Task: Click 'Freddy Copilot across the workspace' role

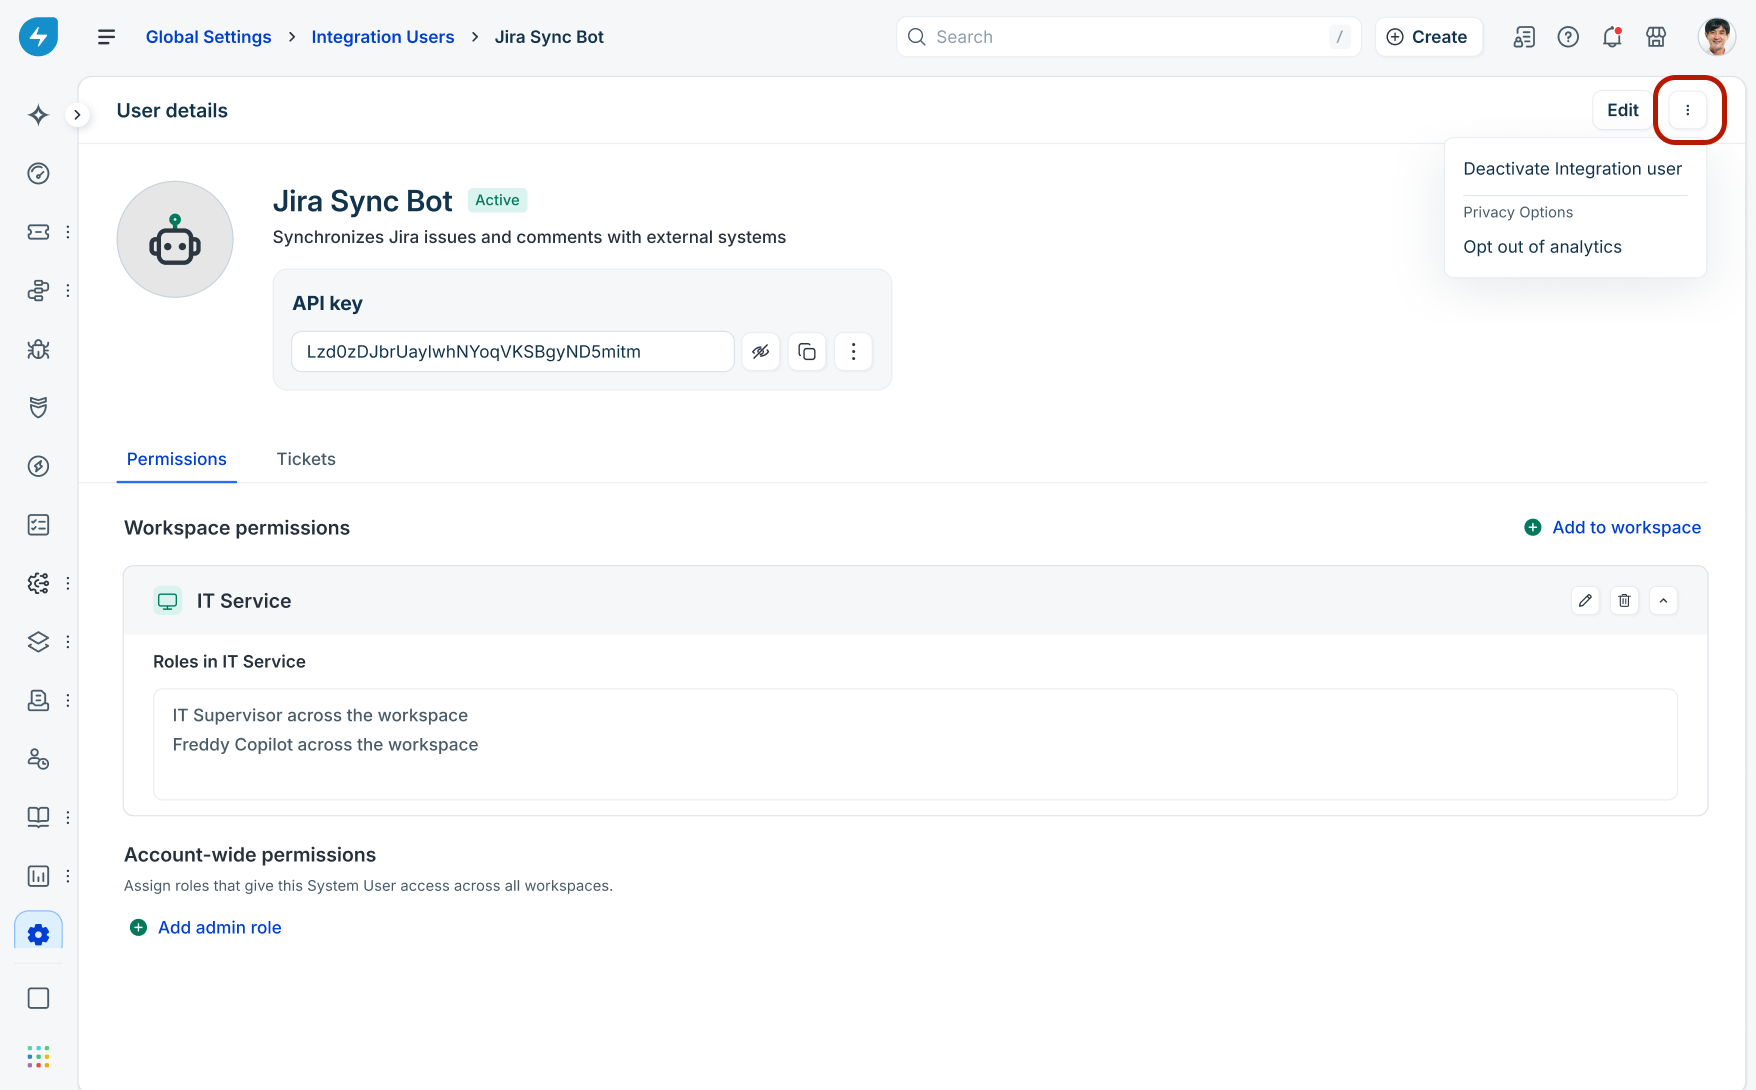Action: point(325,745)
